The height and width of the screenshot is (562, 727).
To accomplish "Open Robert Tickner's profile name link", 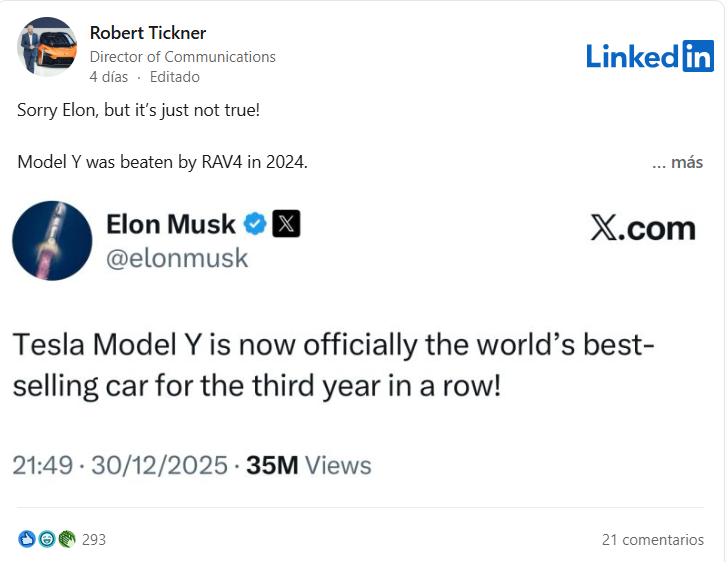I will point(148,33).
